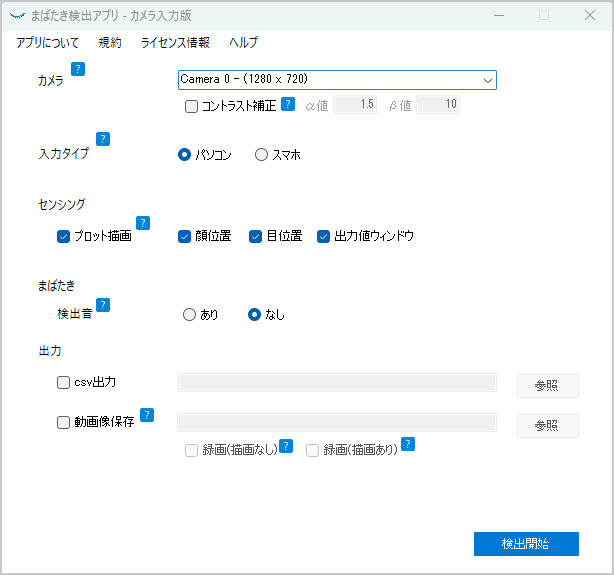Click 検出開始 button
The height and width of the screenshot is (575, 614).
click(x=526, y=544)
